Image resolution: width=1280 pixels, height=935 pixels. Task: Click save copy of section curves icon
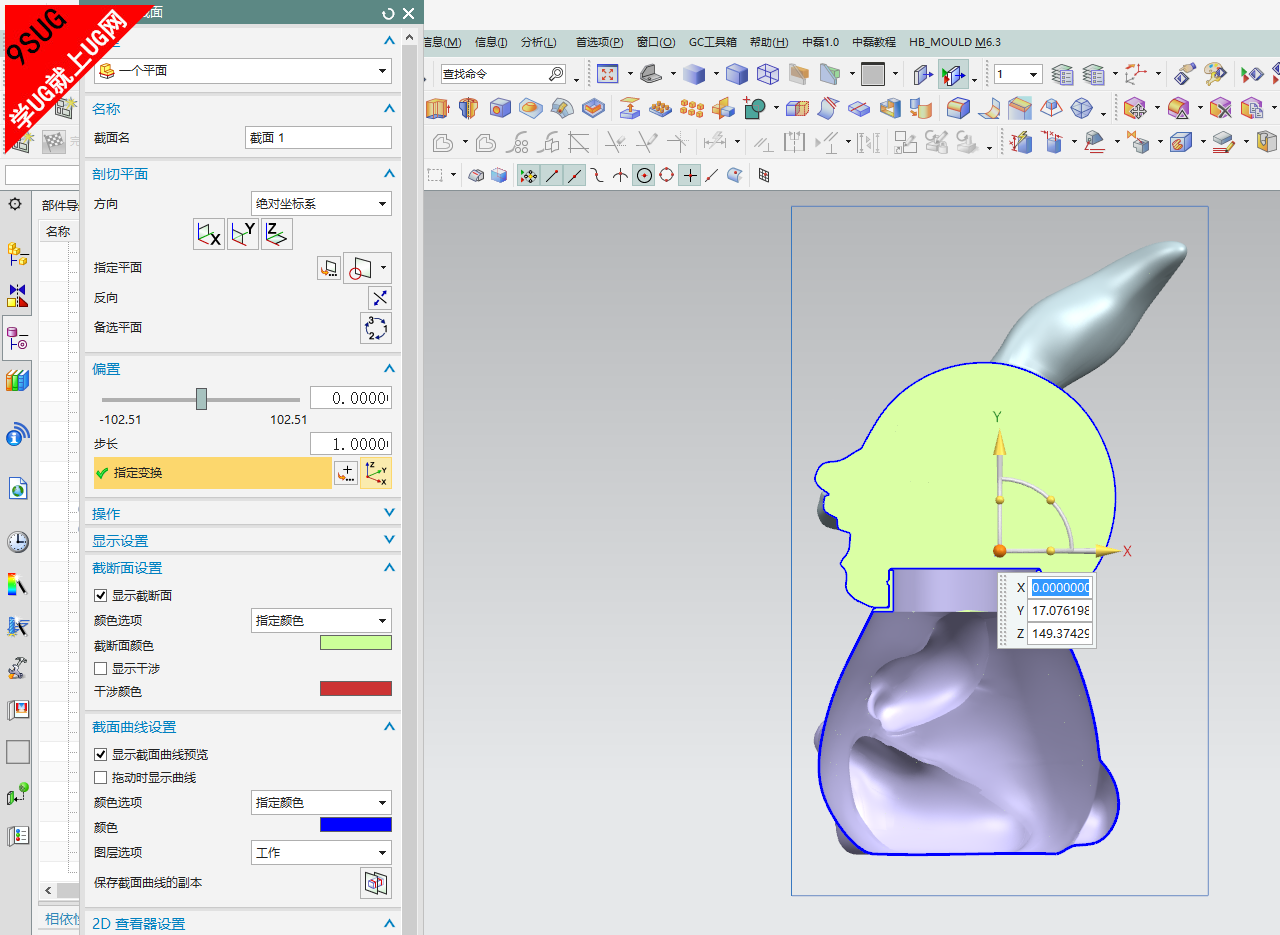point(376,883)
